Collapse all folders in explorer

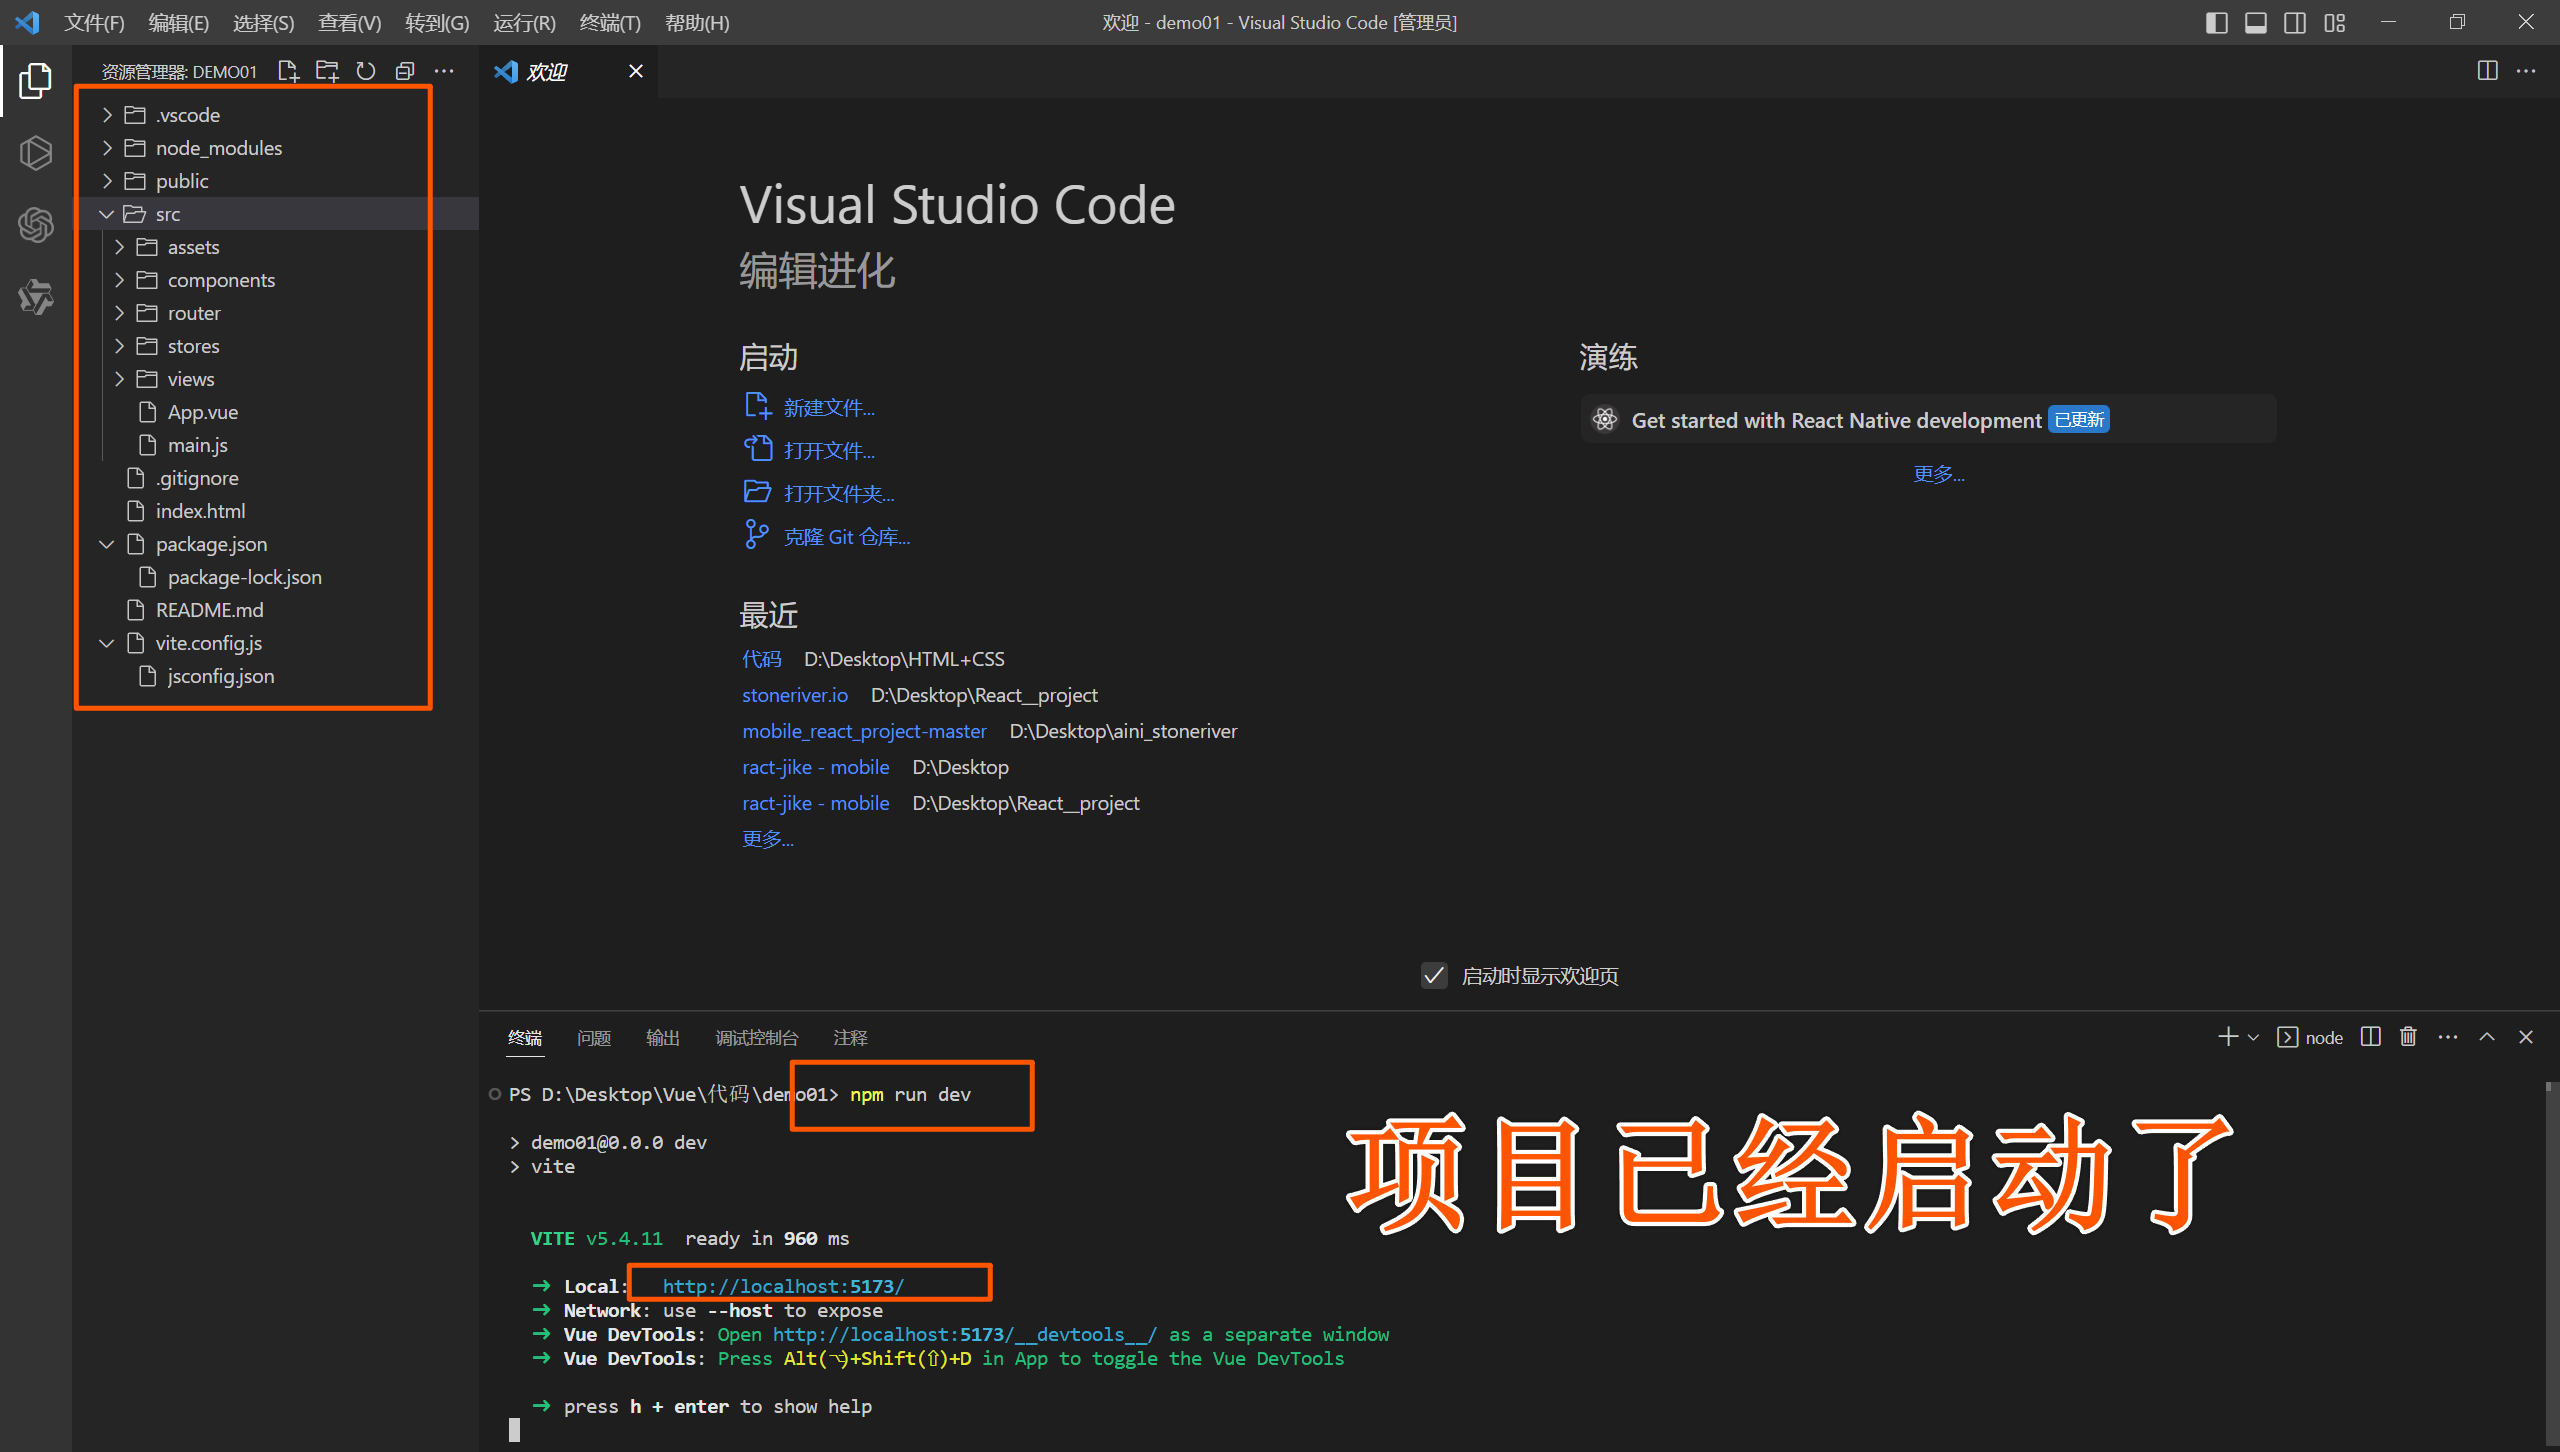405,71
